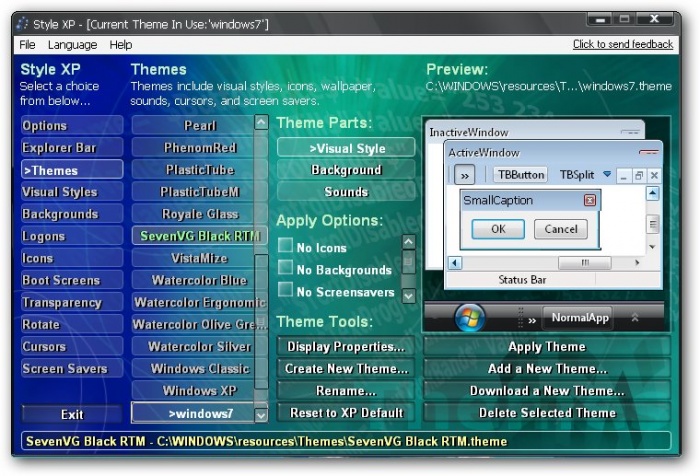Click the Rename button
The width and height of the screenshot is (700, 476).
coord(346,391)
